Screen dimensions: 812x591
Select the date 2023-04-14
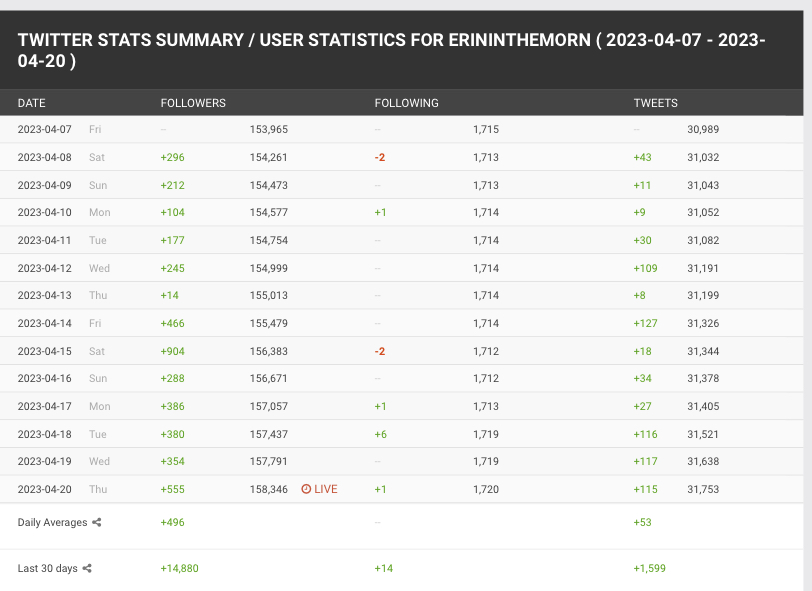click(45, 323)
